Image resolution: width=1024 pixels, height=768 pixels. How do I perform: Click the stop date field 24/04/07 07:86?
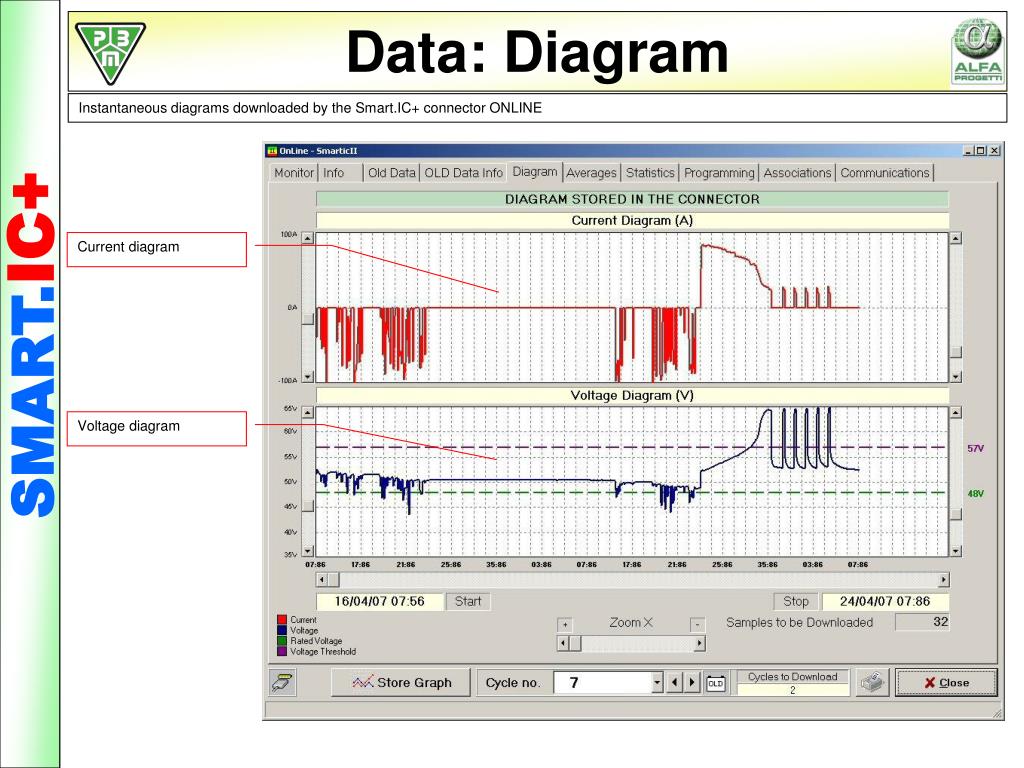pos(885,601)
